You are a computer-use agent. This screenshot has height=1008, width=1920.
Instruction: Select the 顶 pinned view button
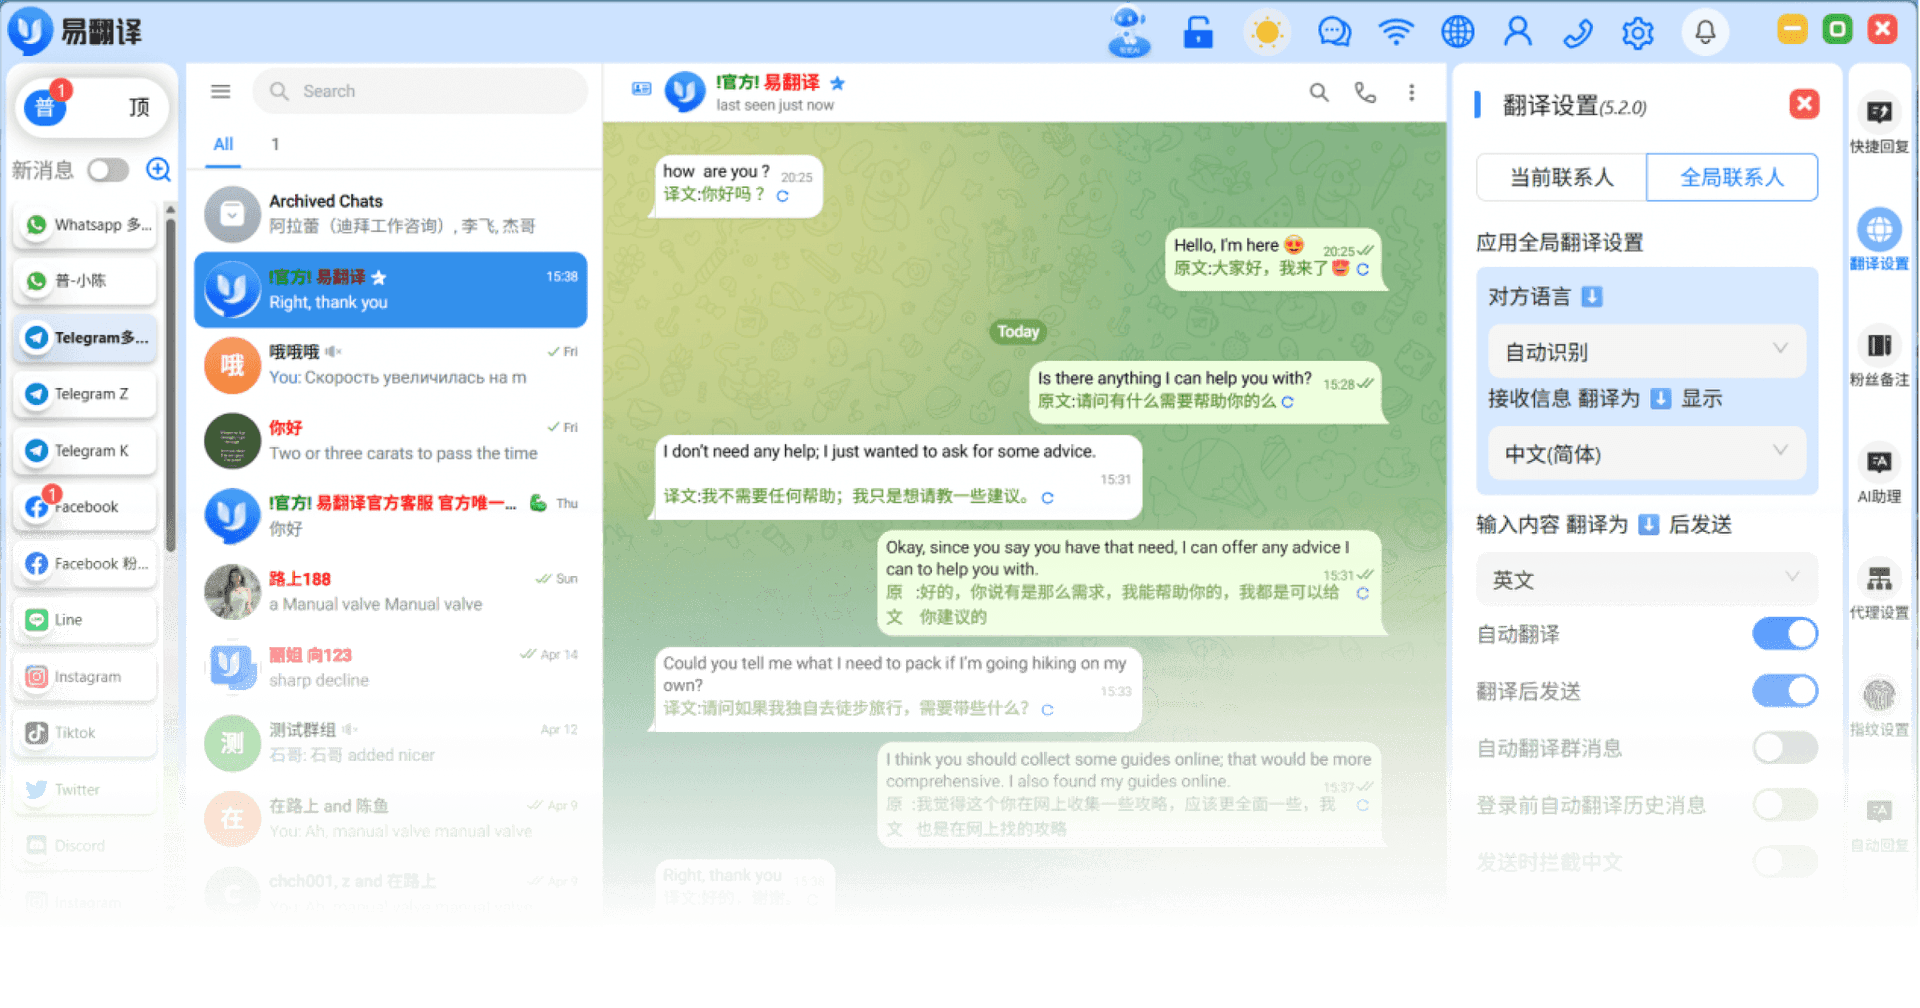point(139,108)
